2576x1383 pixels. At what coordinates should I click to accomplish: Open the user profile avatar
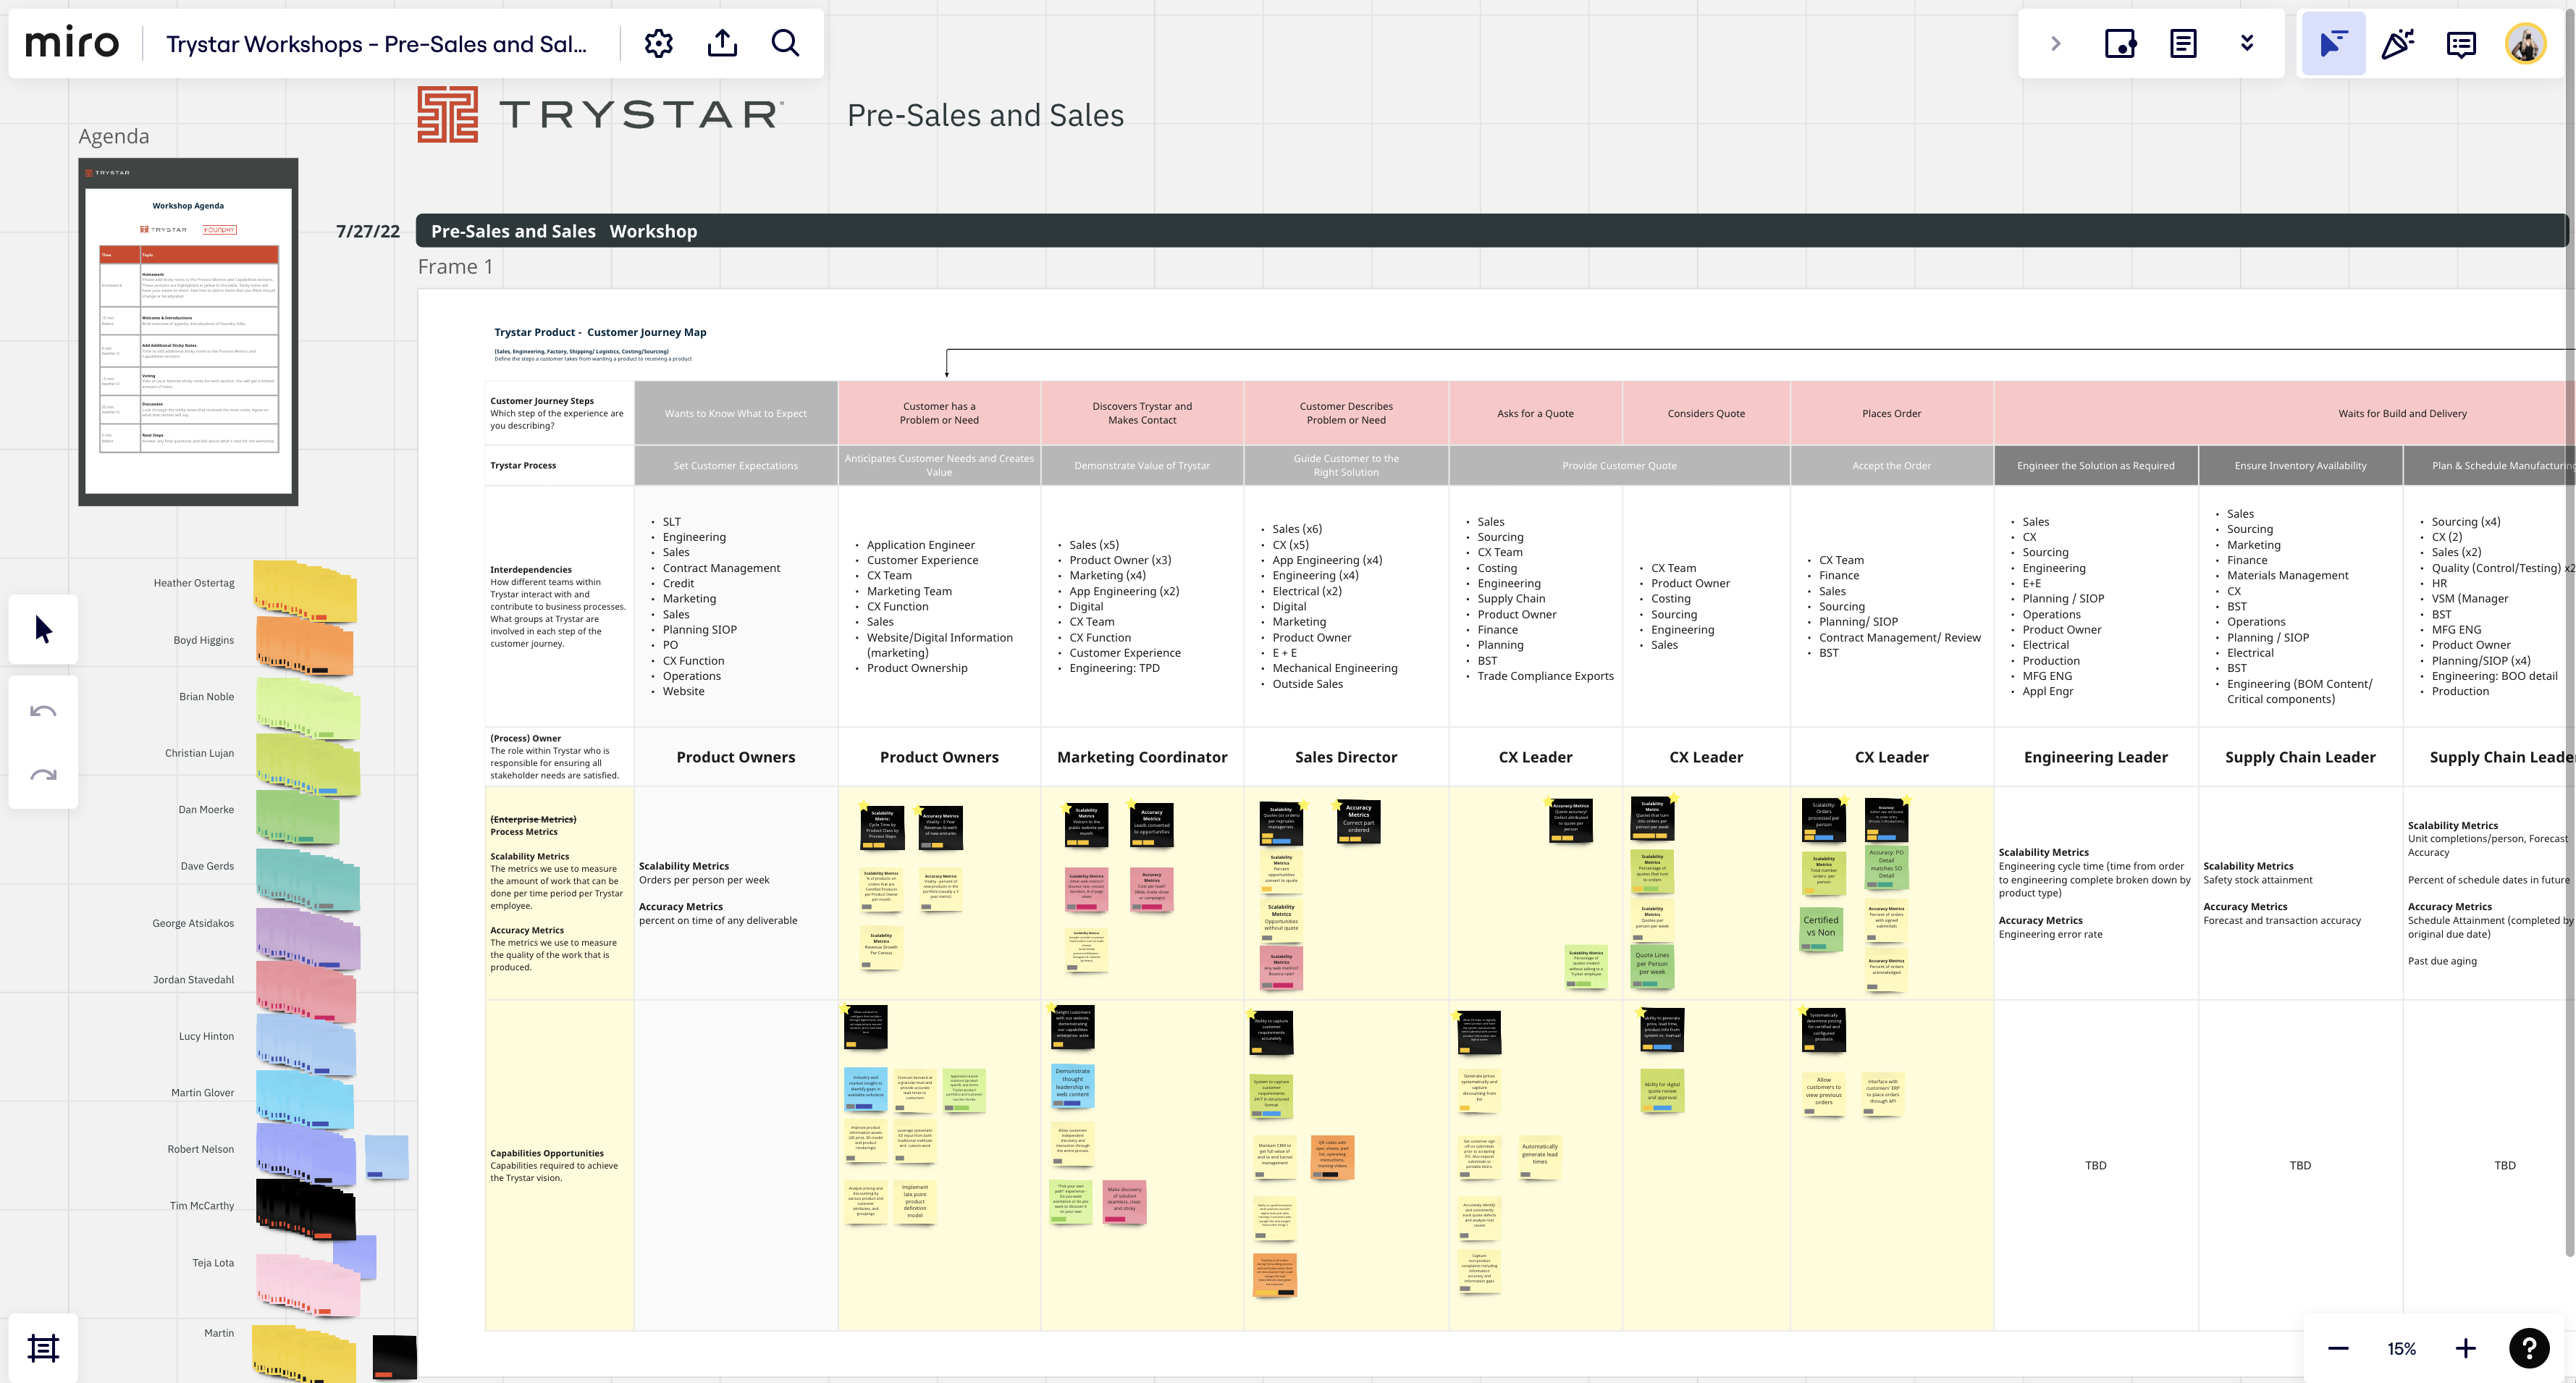[x=2525, y=43]
